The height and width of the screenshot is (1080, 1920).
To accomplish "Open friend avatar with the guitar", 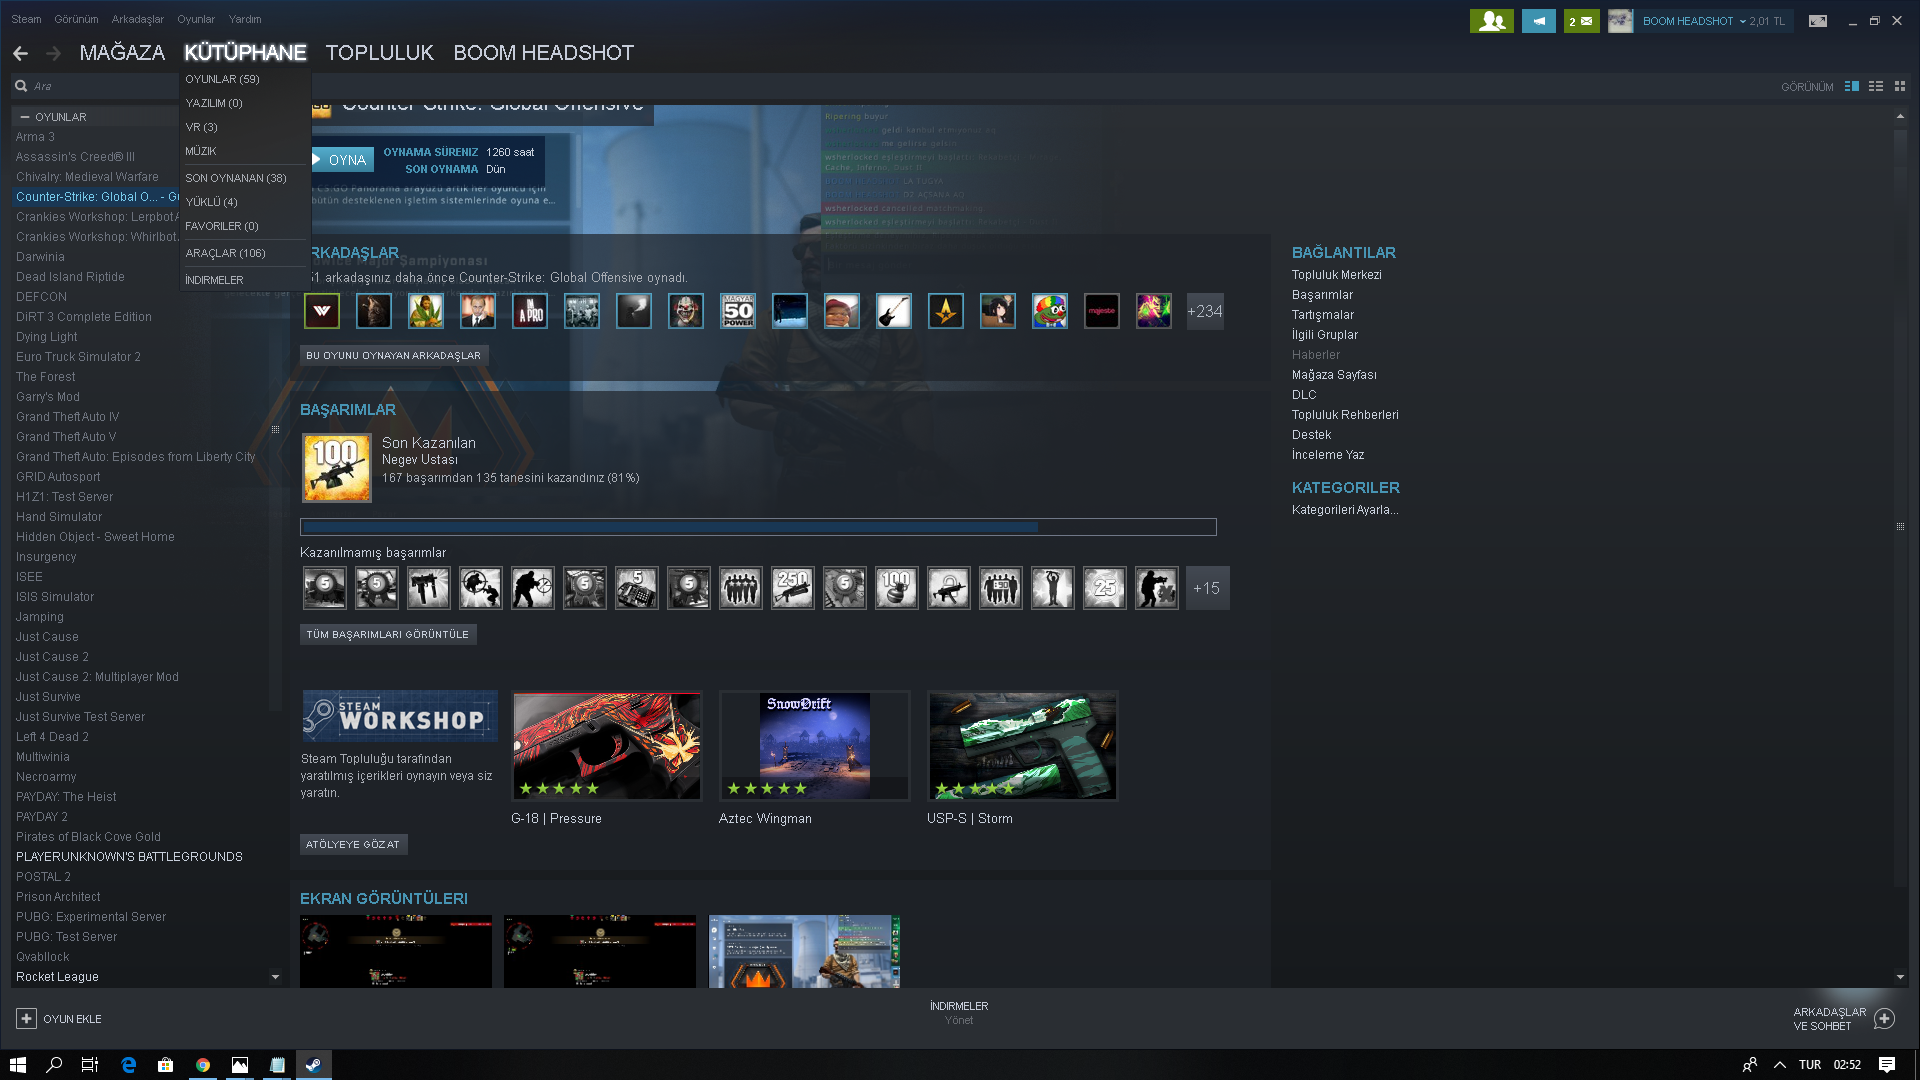I will 894,311.
